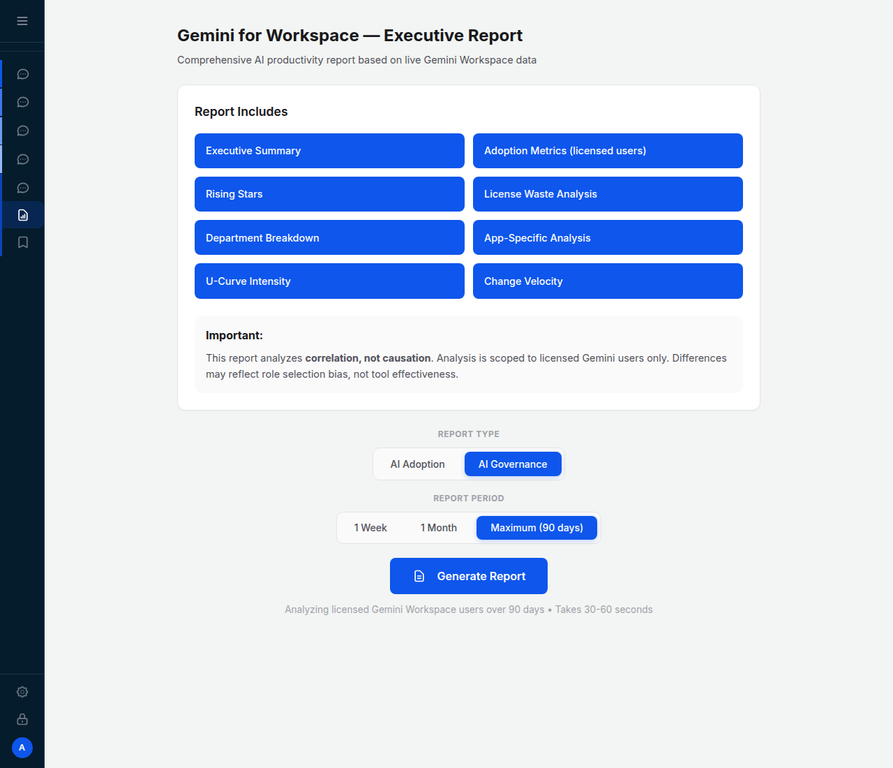Viewport: 893px width, 768px height.
Task: Click the Change Velocity tile
Action: (608, 281)
